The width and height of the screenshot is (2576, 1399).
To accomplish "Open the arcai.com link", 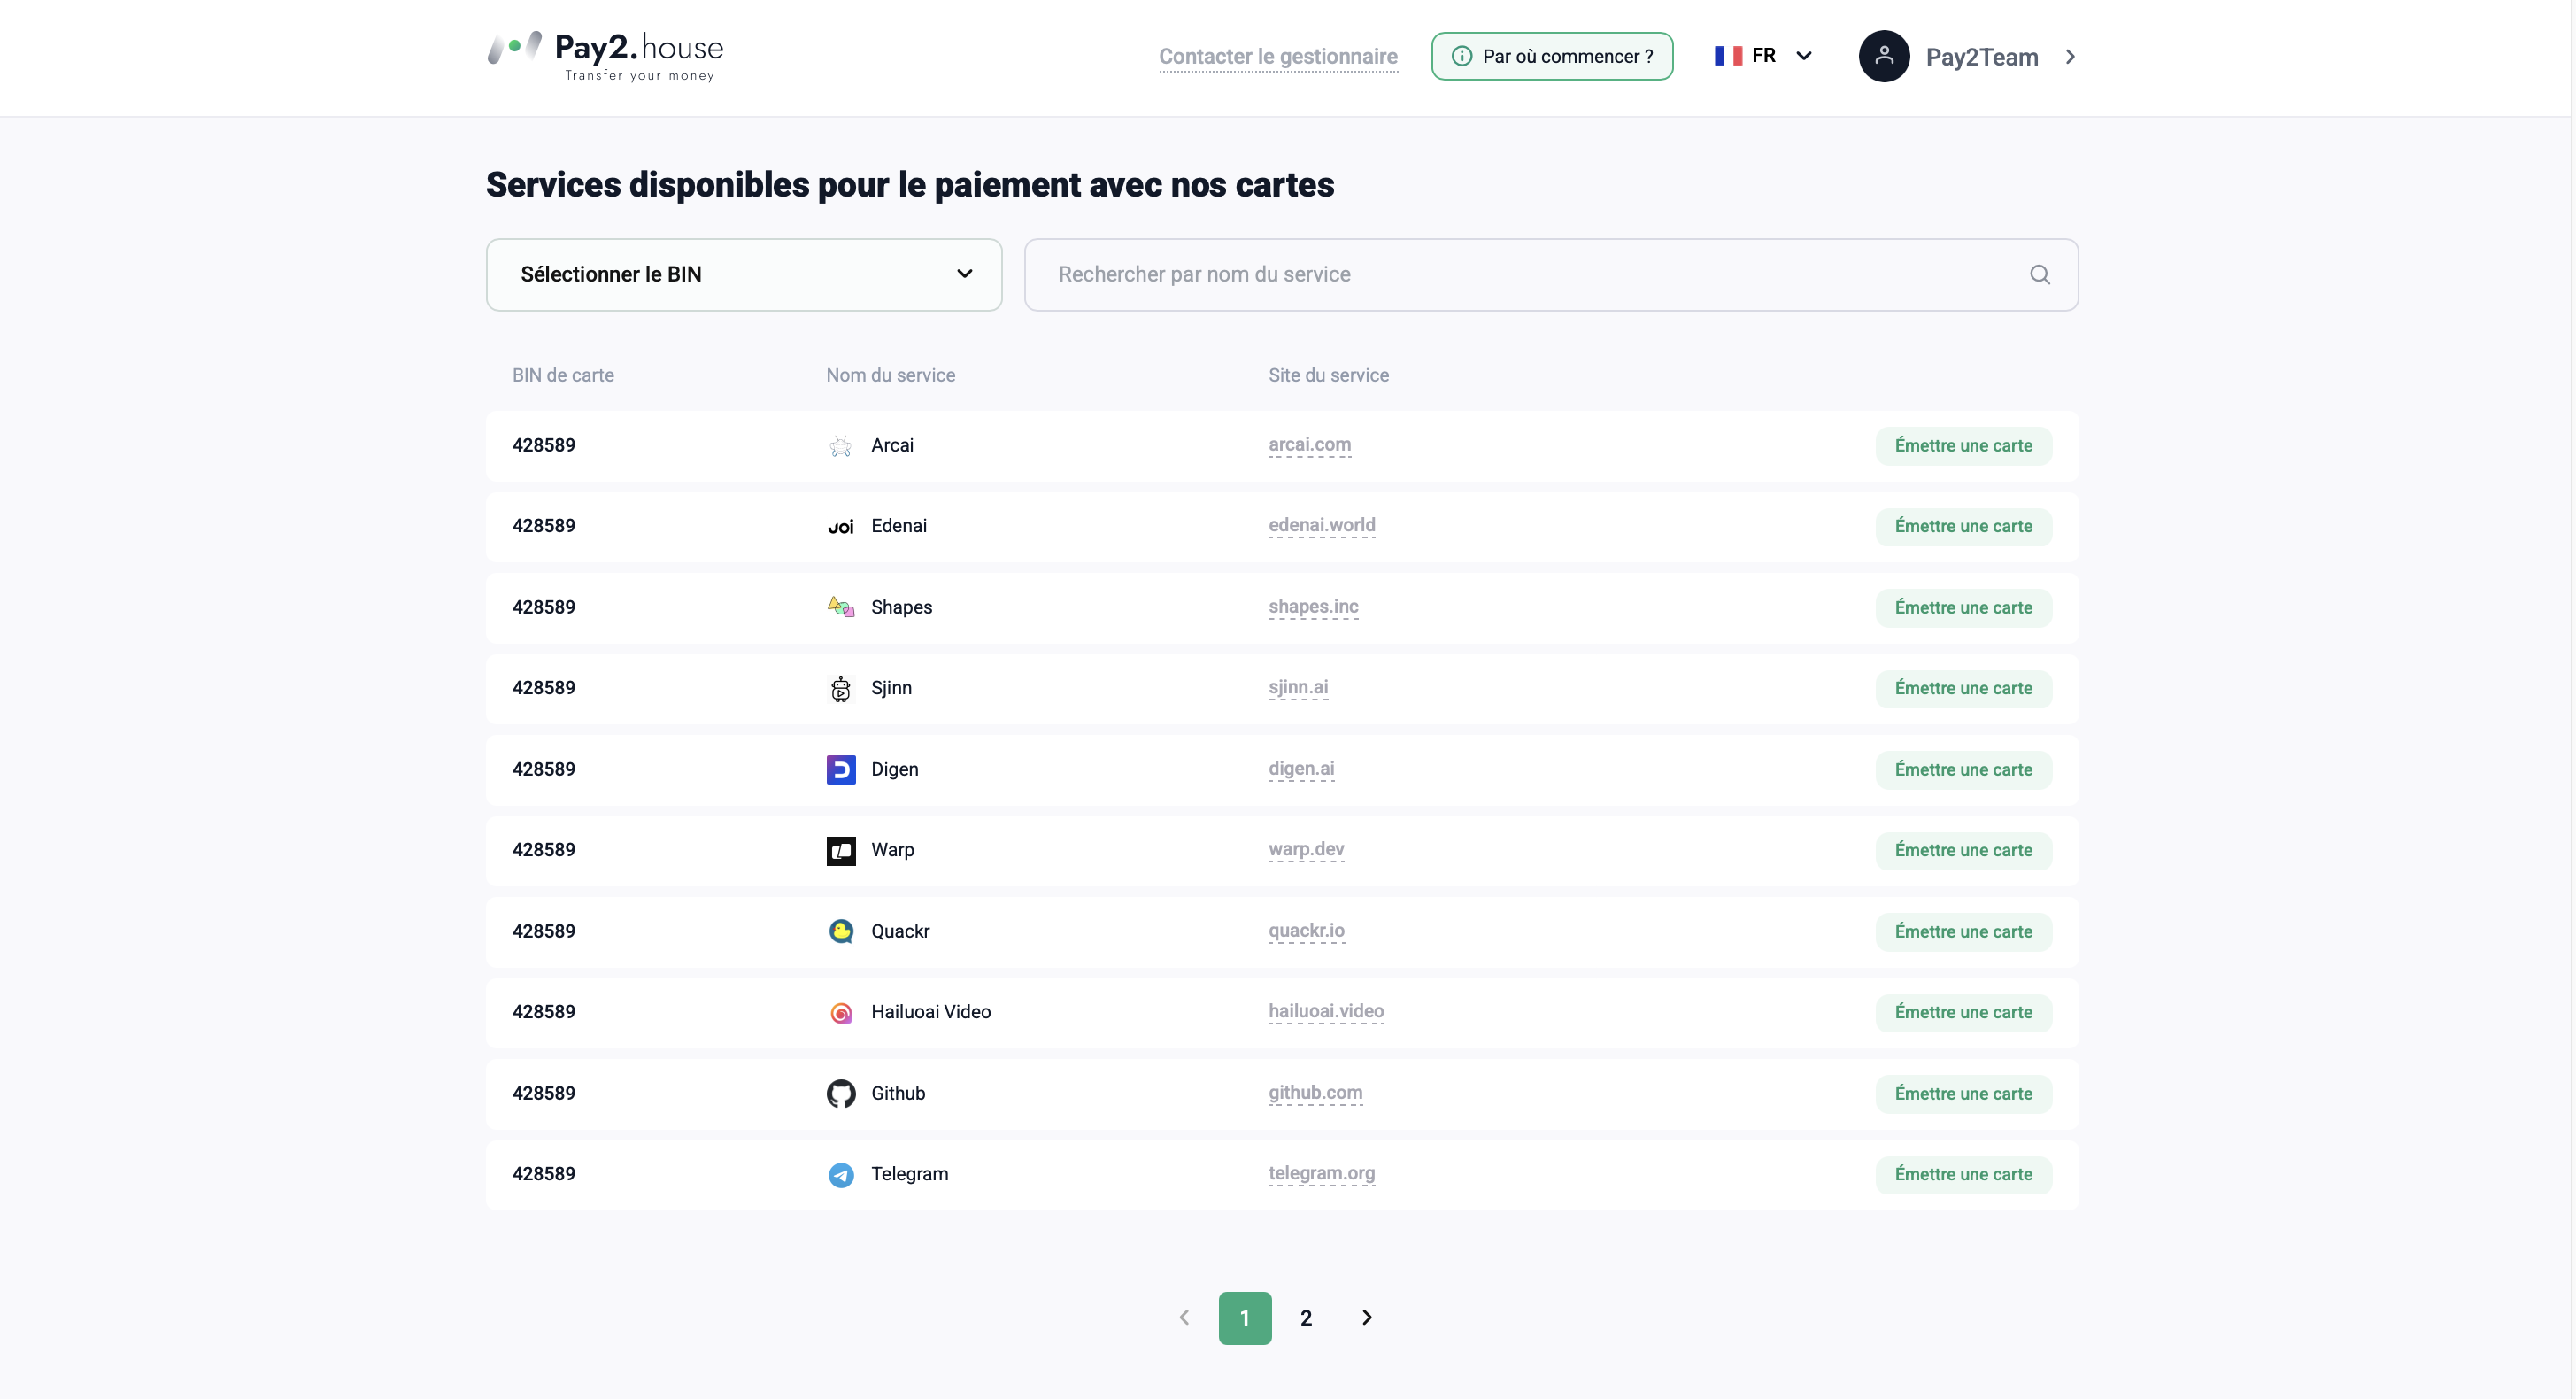I will [1310, 445].
